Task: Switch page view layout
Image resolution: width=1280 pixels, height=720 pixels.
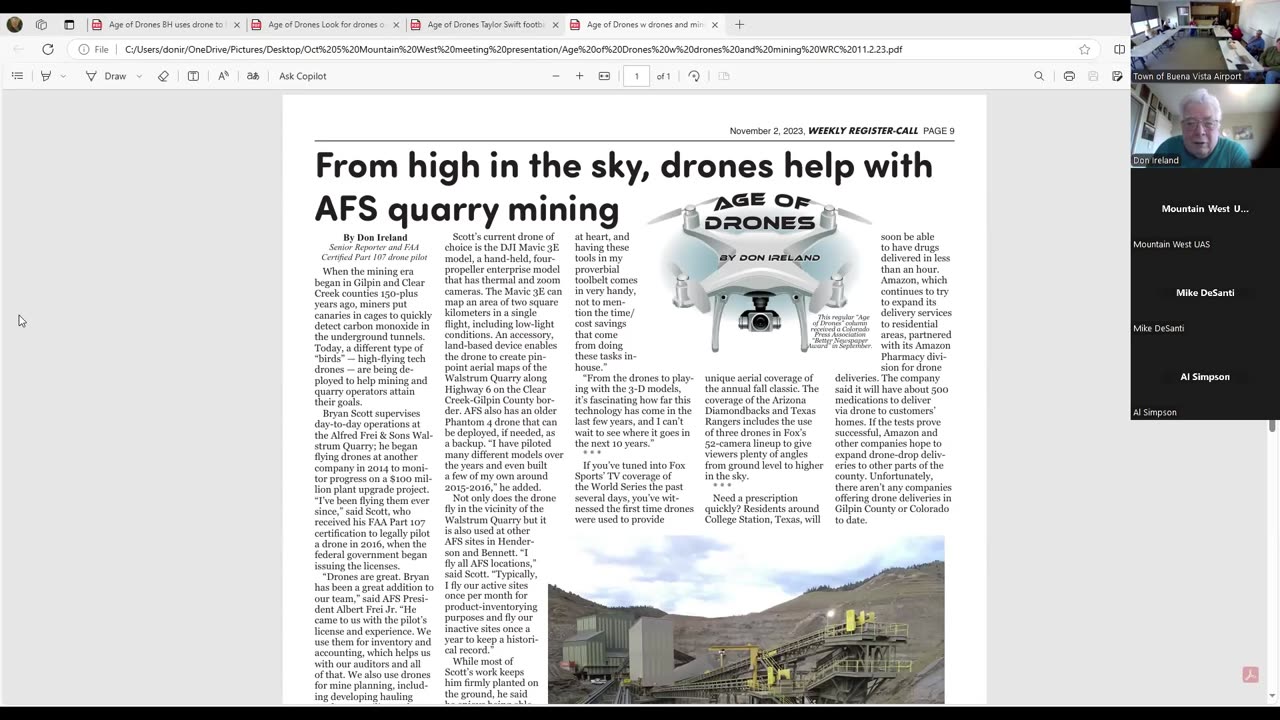Action: [724, 76]
